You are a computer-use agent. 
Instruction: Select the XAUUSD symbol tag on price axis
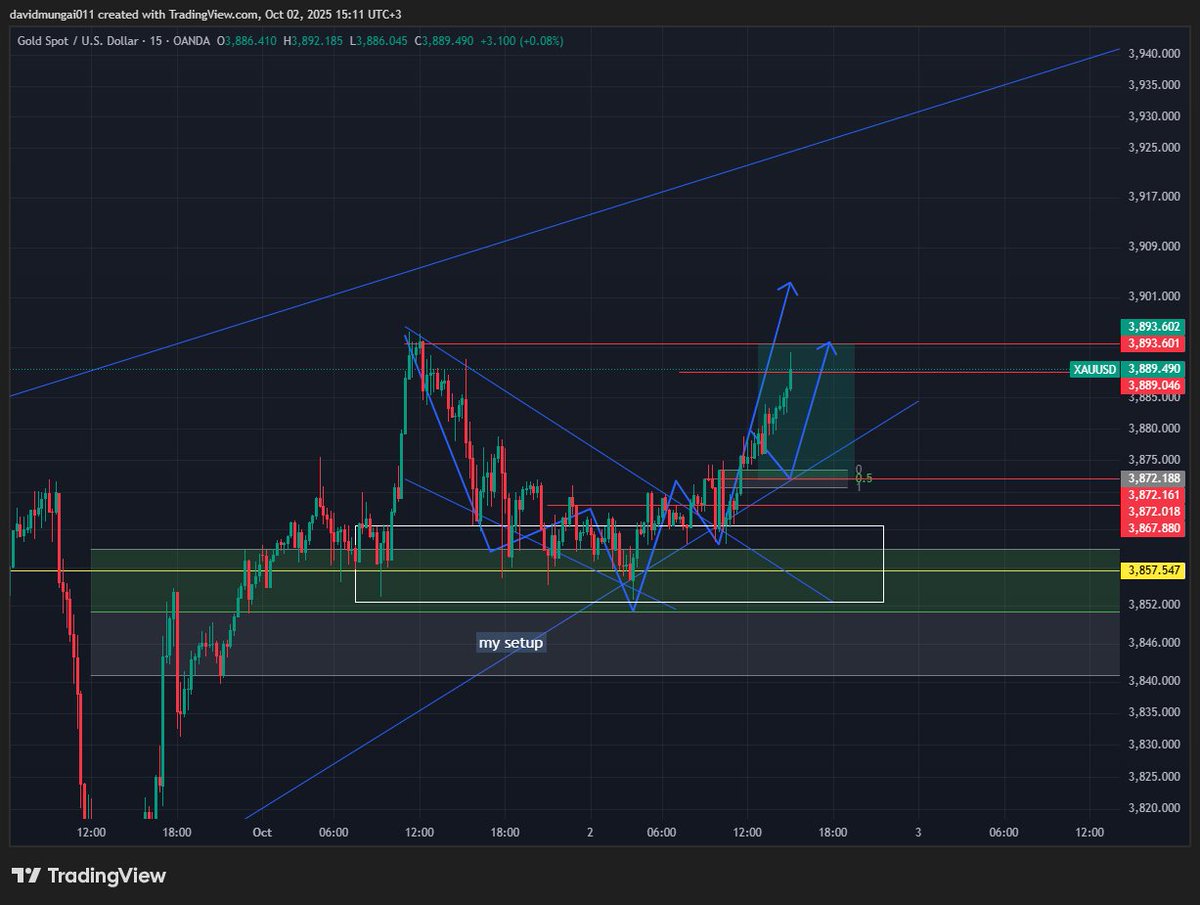(x=1094, y=370)
